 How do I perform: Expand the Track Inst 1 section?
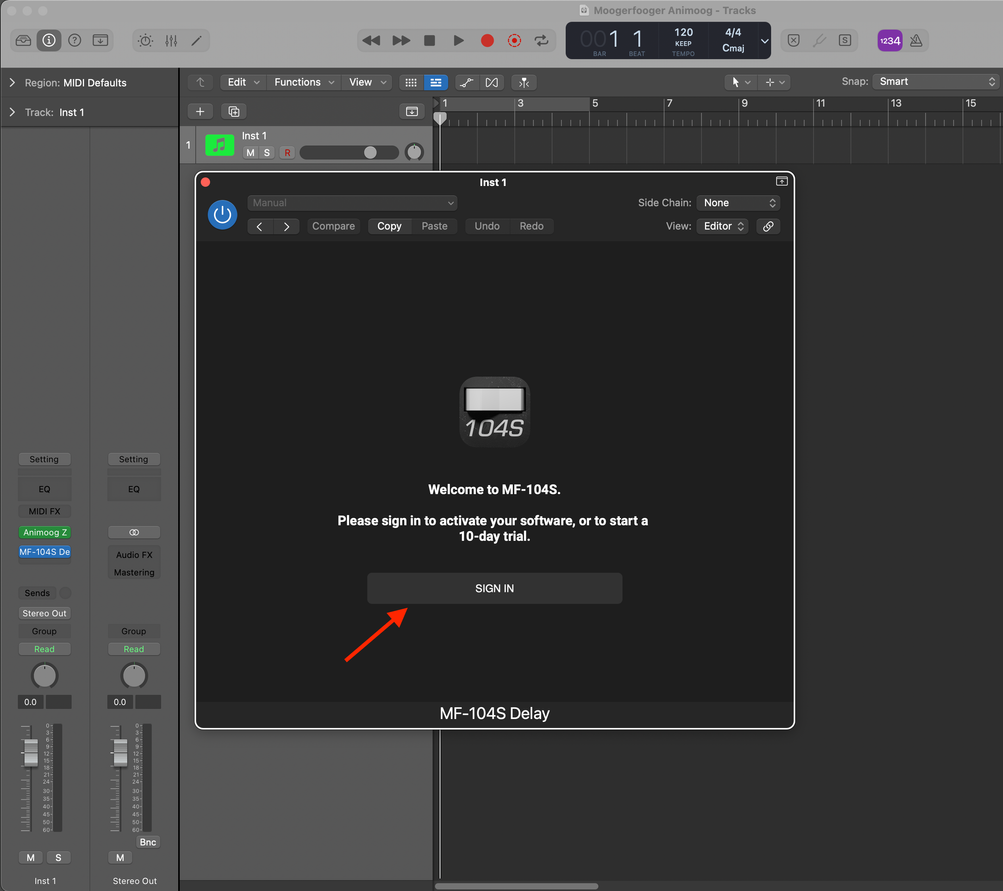[x=12, y=112]
